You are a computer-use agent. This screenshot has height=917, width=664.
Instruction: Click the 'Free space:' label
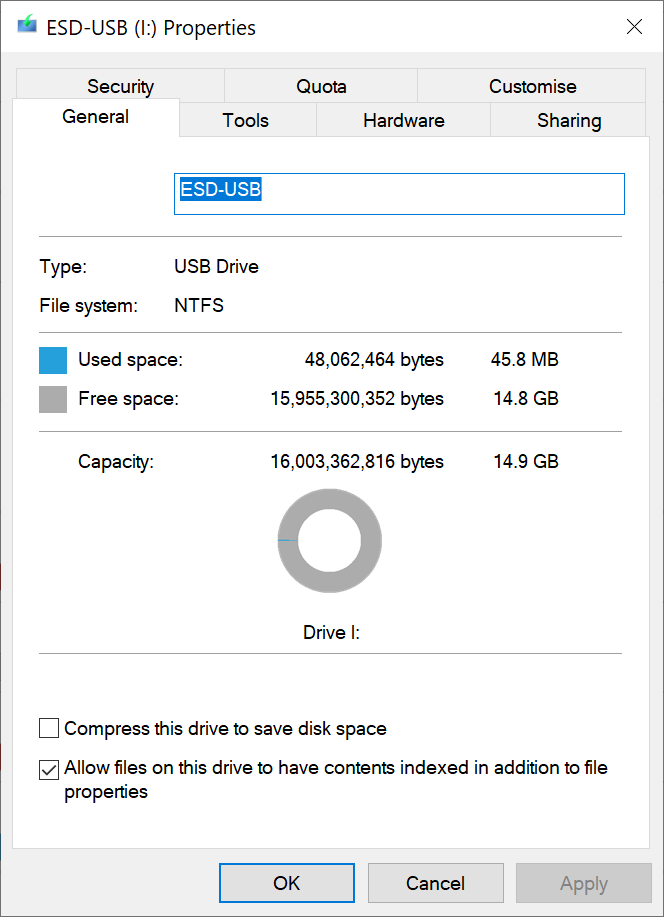[x=129, y=399]
